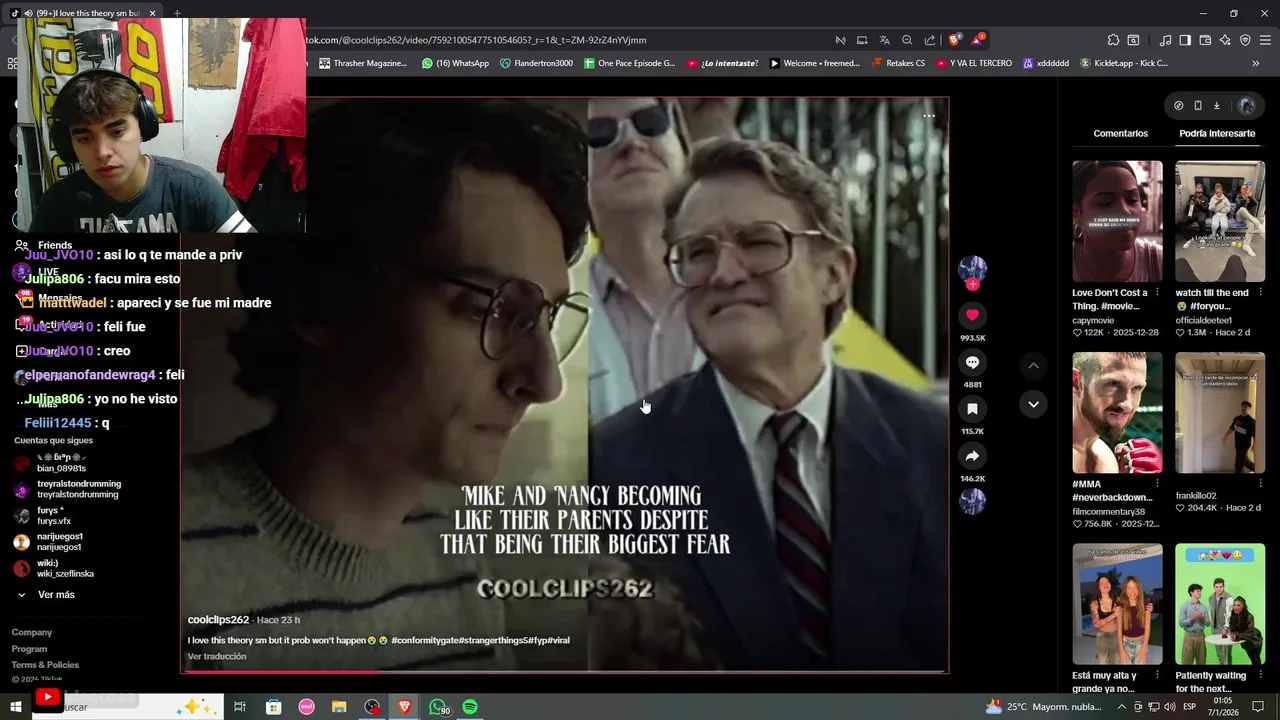Share the video using the arrow icon
This screenshot has height=720, width=1280.
click(x=972, y=456)
